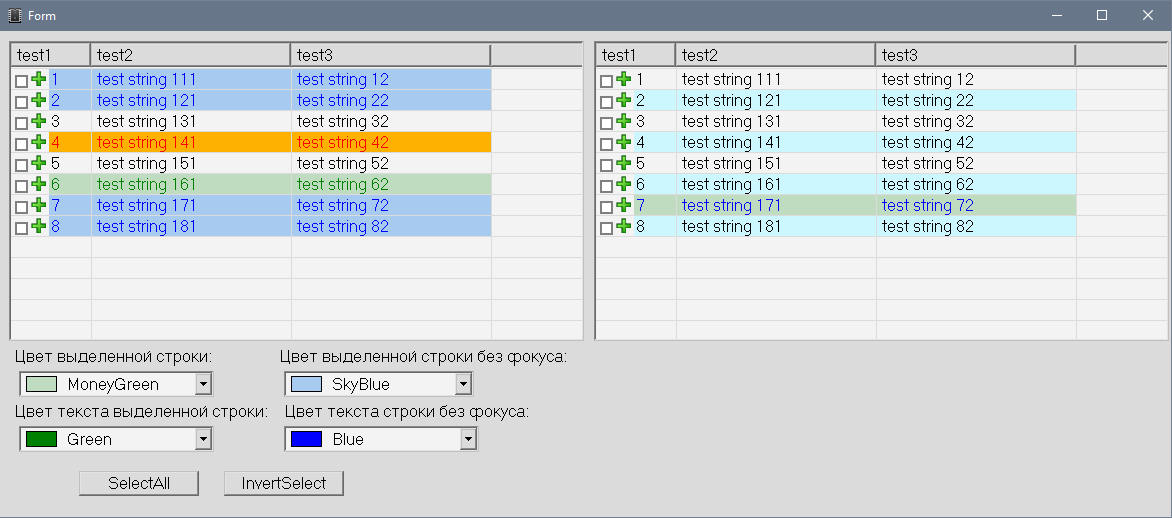The height and width of the screenshot is (518, 1172).
Task: Open the MoneyGreen color dropdown
Action: click(x=203, y=384)
